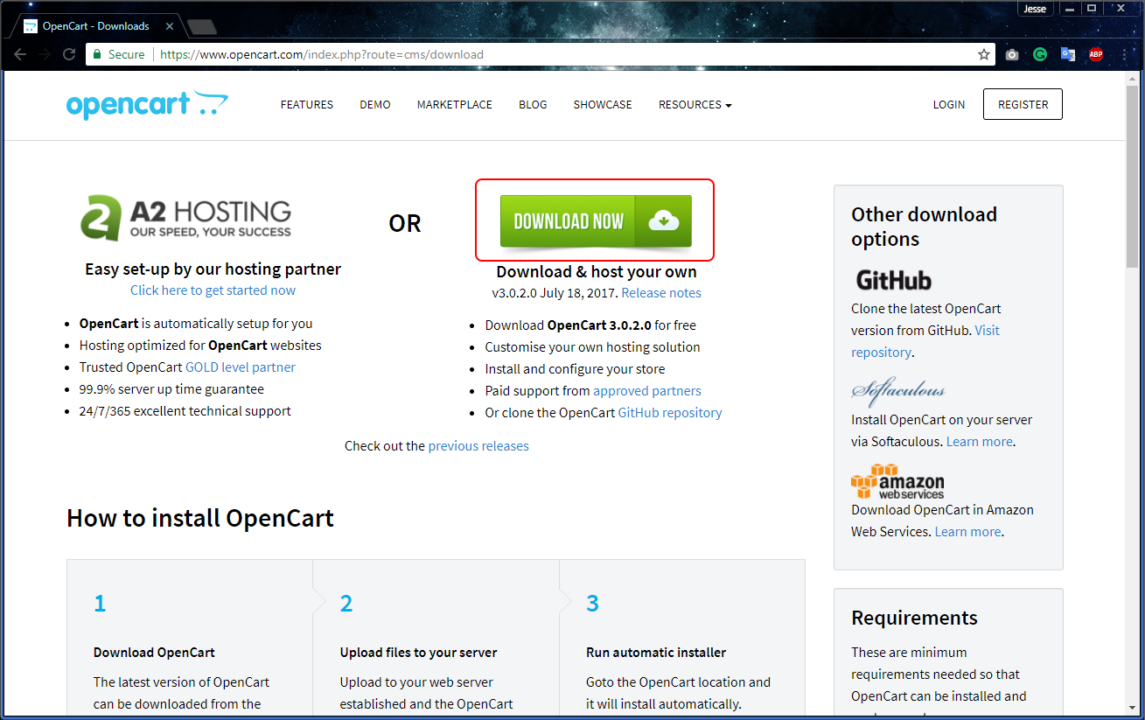Click the OpenCart logo

click(x=147, y=104)
